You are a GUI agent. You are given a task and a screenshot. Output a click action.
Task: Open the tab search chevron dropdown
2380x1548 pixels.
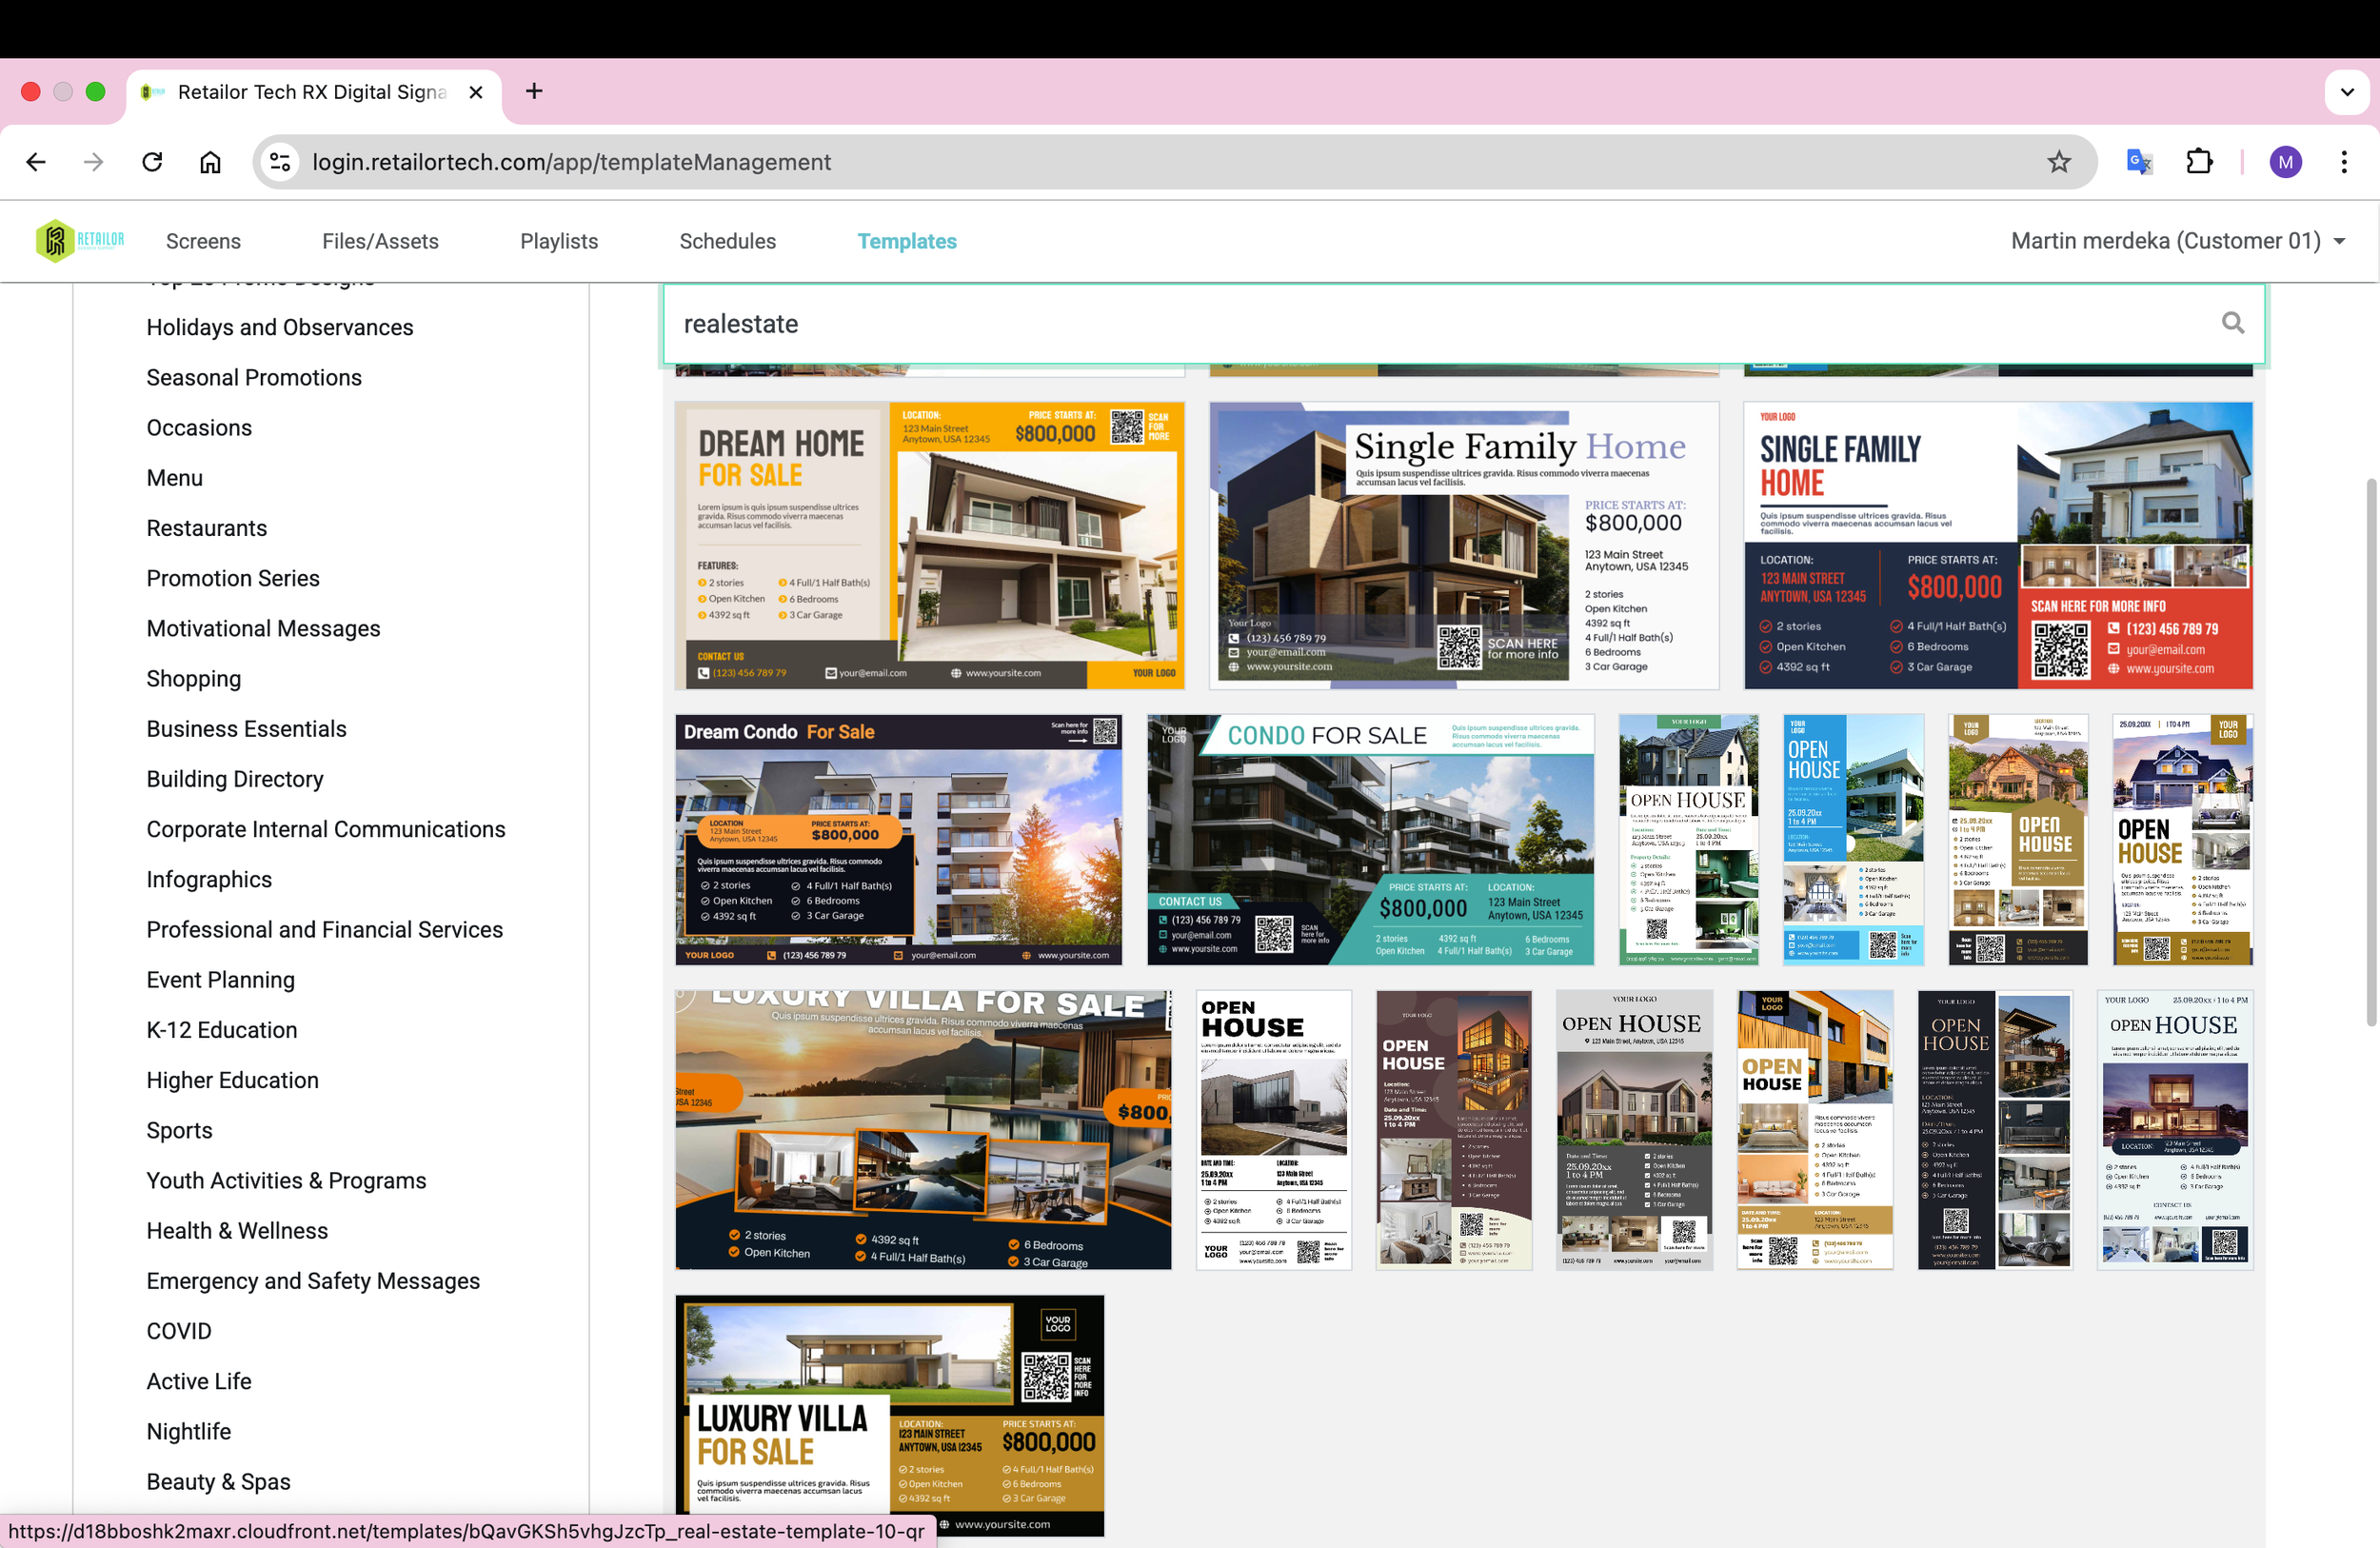(2347, 91)
